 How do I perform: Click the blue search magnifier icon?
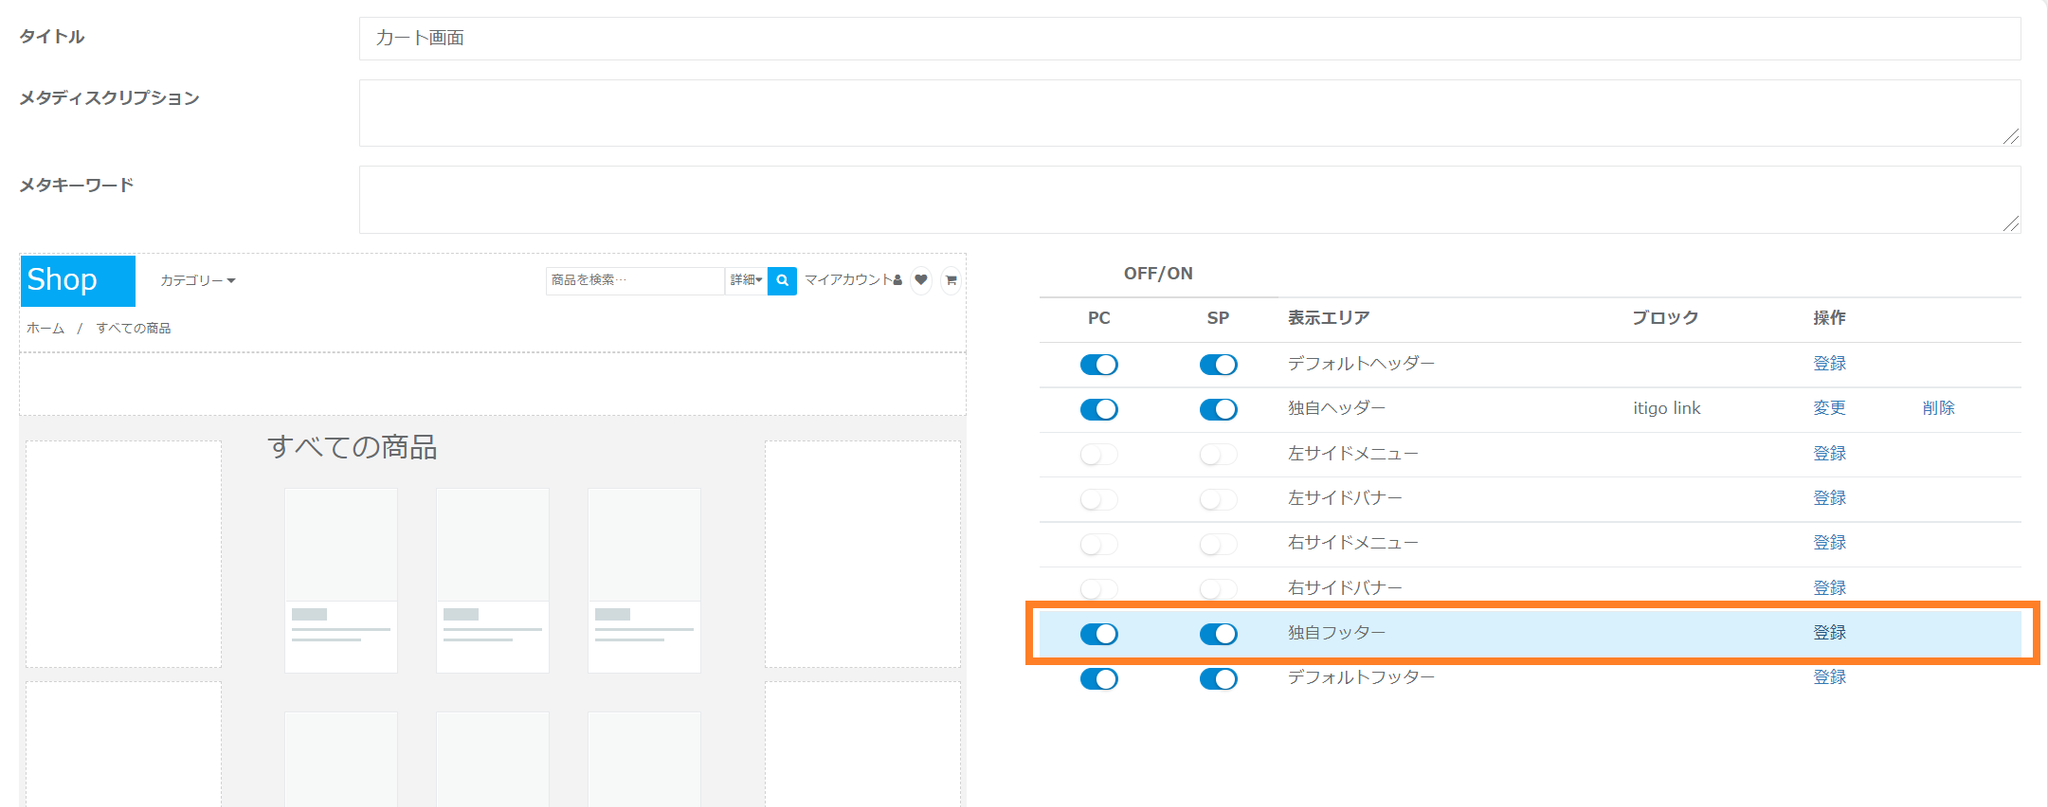(x=782, y=281)
